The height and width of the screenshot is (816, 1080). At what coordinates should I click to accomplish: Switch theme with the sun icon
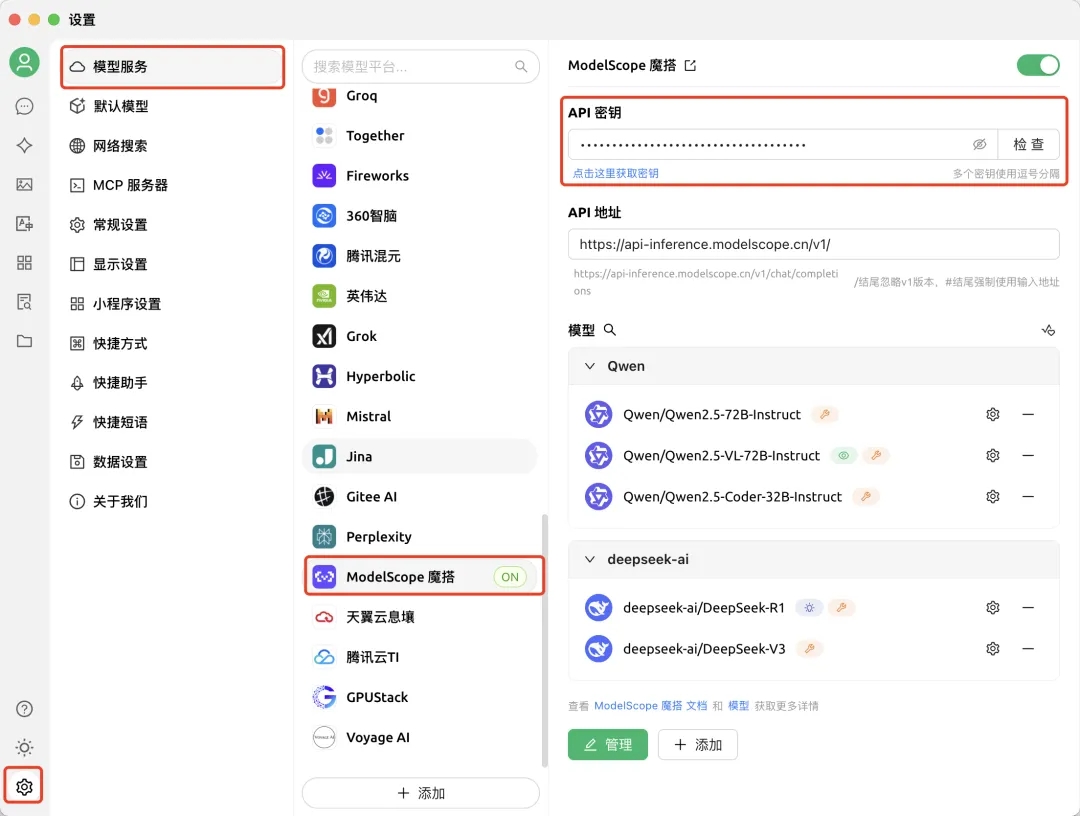[24, 747]
